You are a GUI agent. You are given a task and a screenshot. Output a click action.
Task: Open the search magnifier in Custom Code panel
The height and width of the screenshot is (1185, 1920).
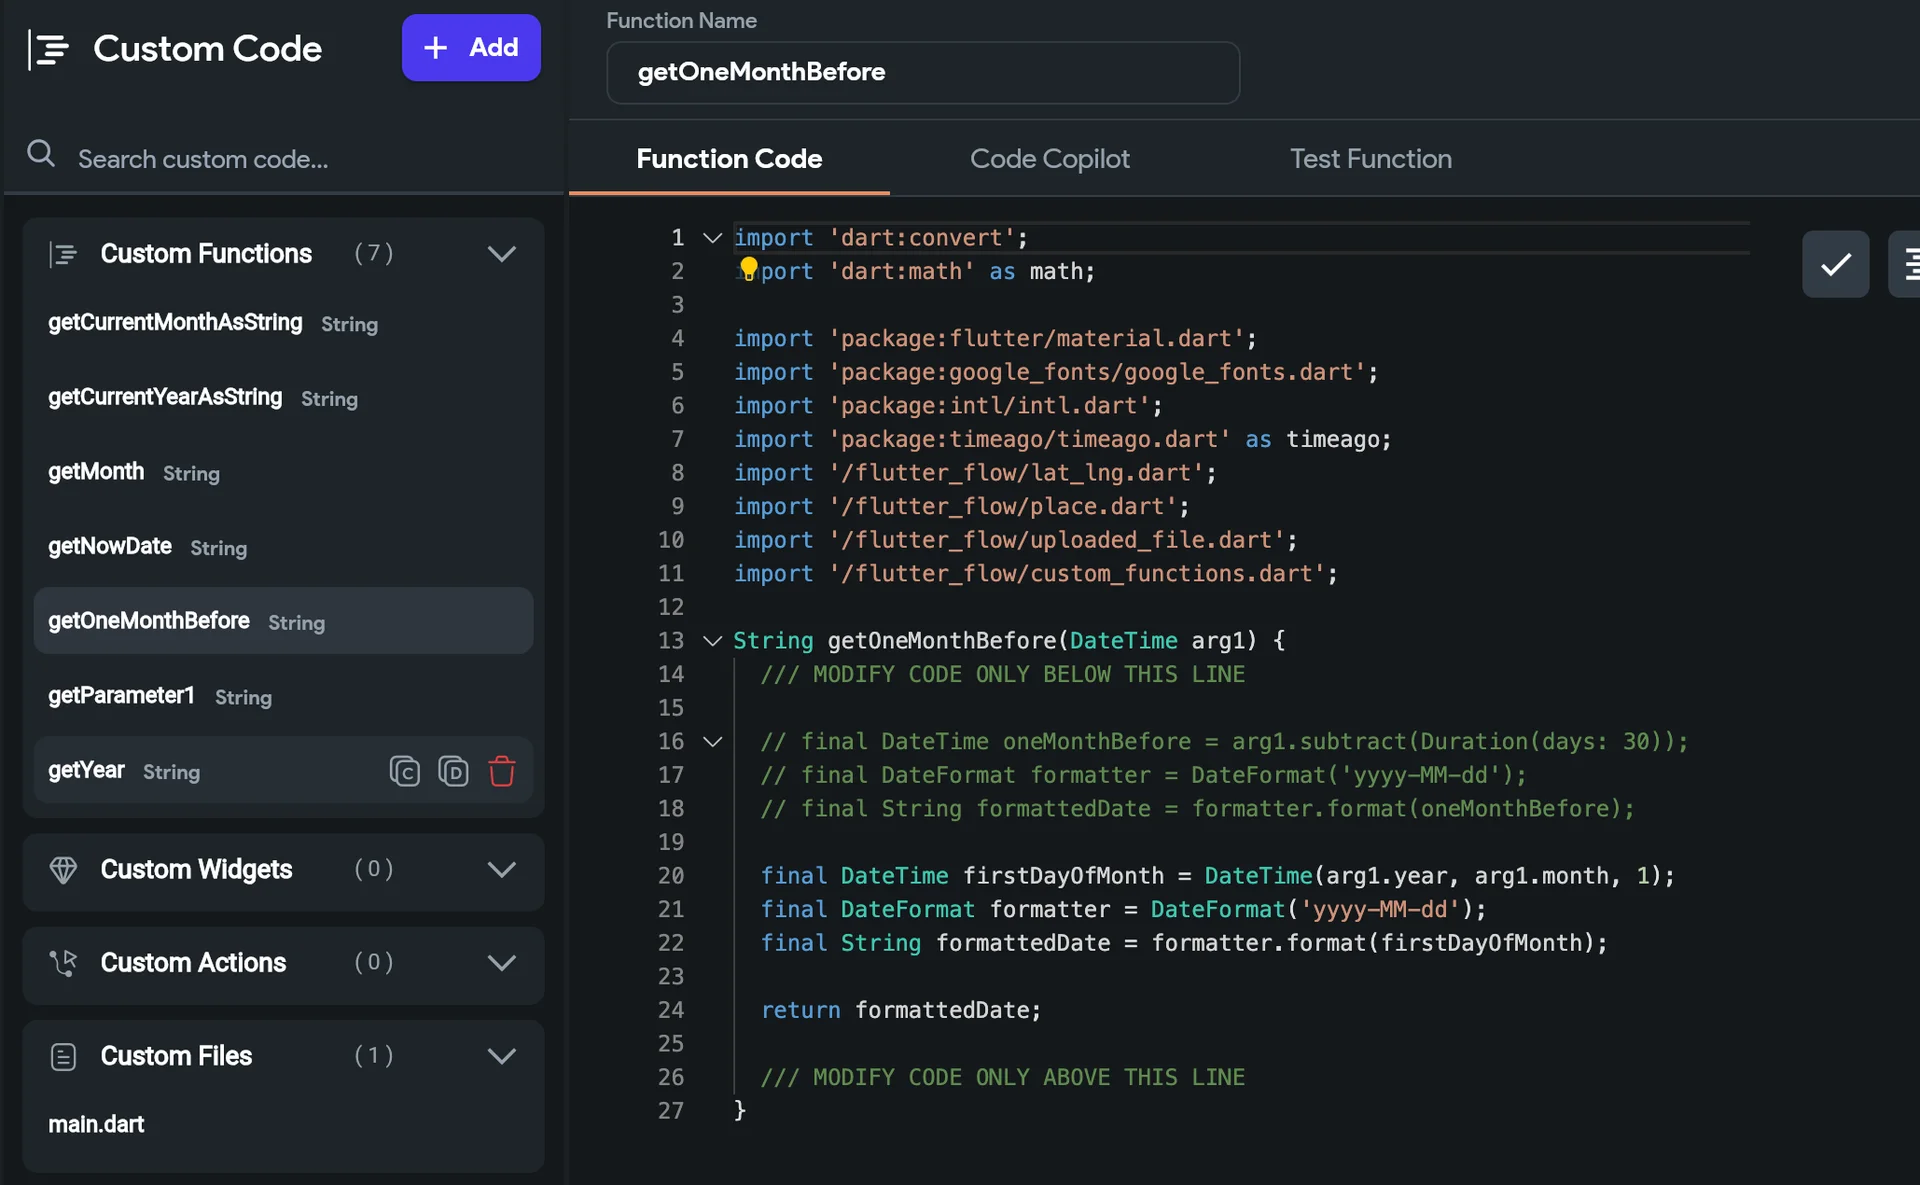click(40, 154)
